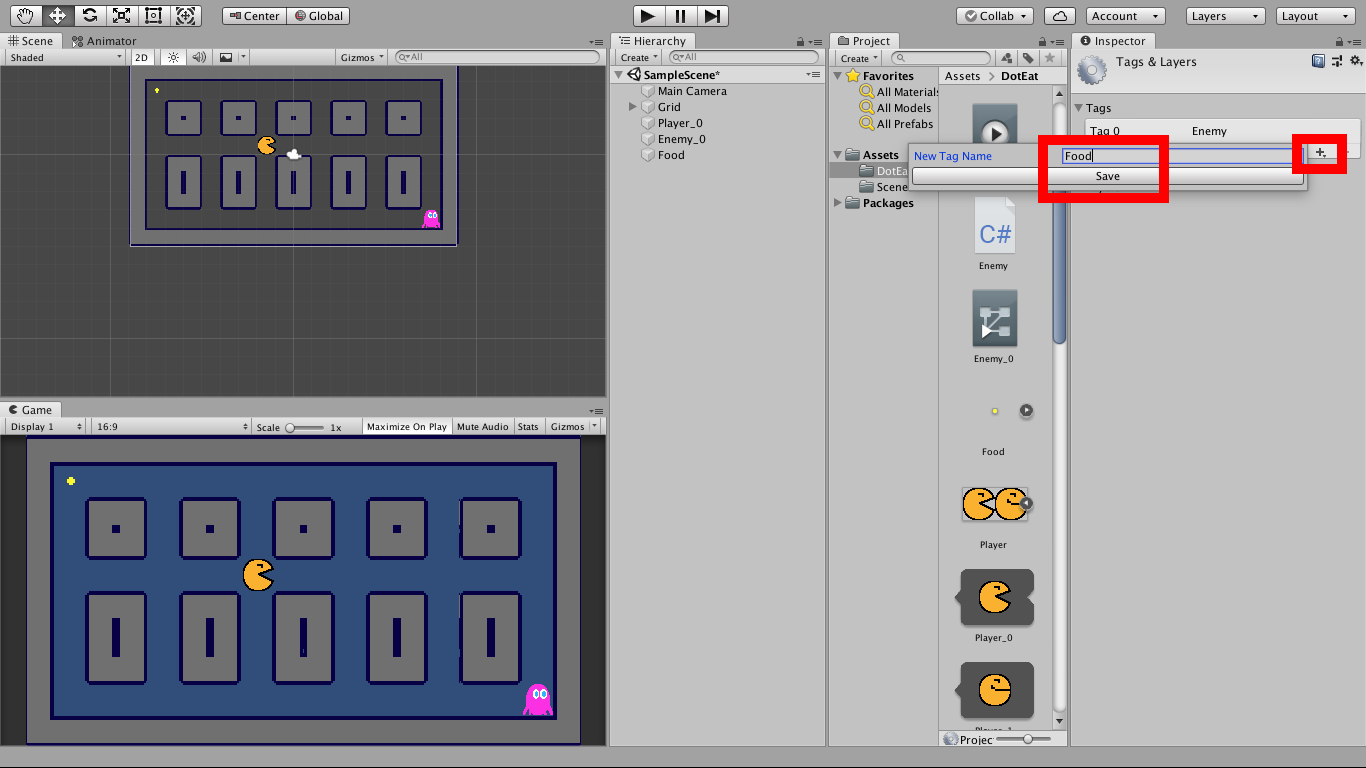Expand the Grid object in Hierarchy

pyautogui.click(x=633, y=107)
